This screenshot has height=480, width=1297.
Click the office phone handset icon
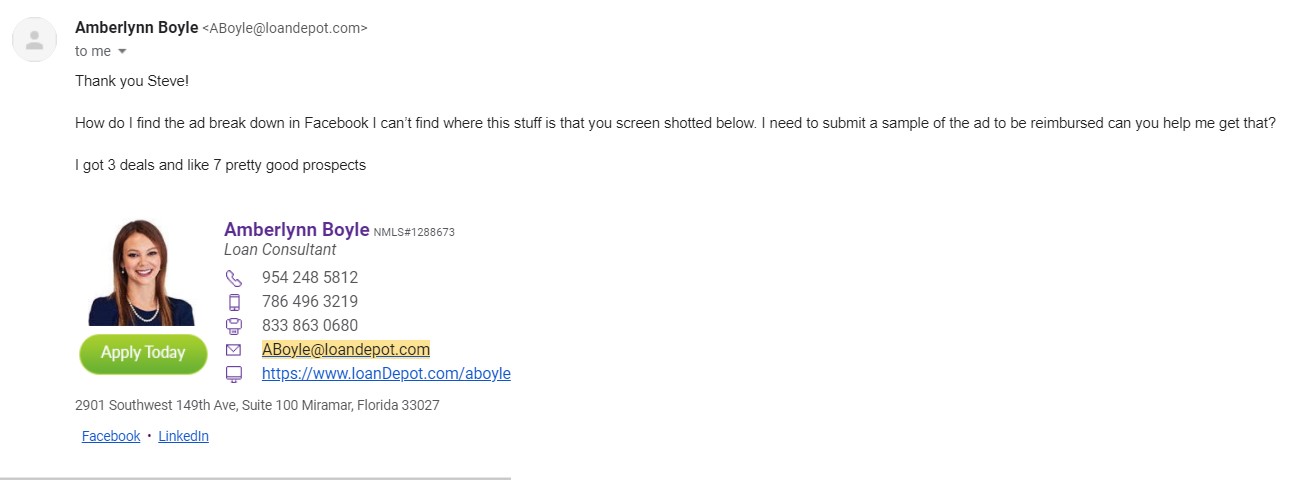(x=234, y=278)
